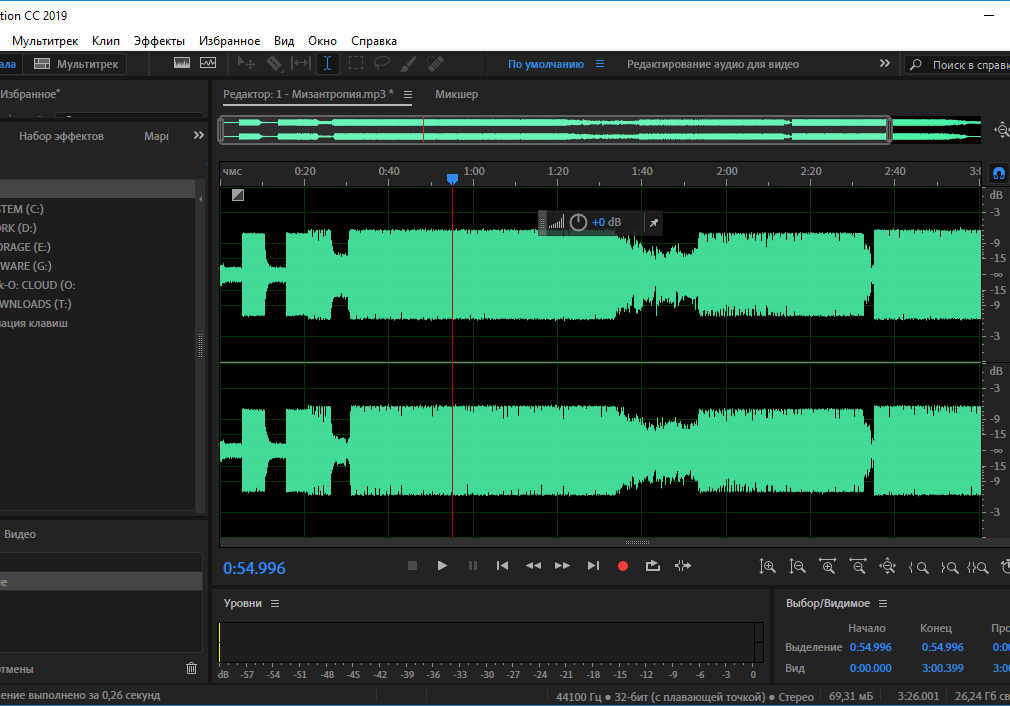This screenshot has width=1010, height=706.
Task: Select WORK (D:) drive in browser
Action: (x=18, y=228)
